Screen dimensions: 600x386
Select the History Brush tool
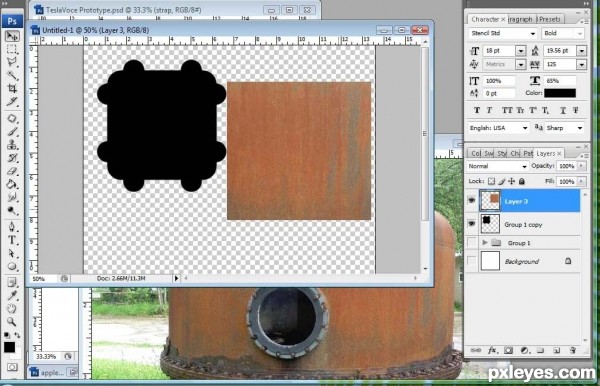pyautogui.click(x=12, y=158)
